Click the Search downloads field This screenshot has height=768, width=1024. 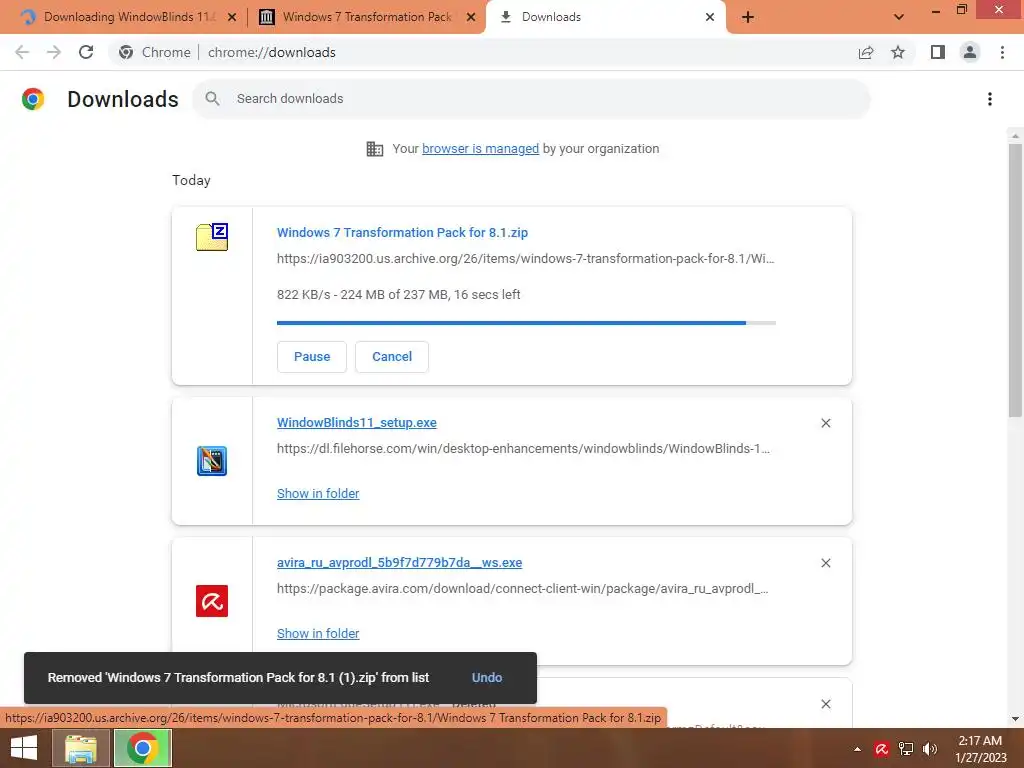pyautogui.click(x=532, y=99)
